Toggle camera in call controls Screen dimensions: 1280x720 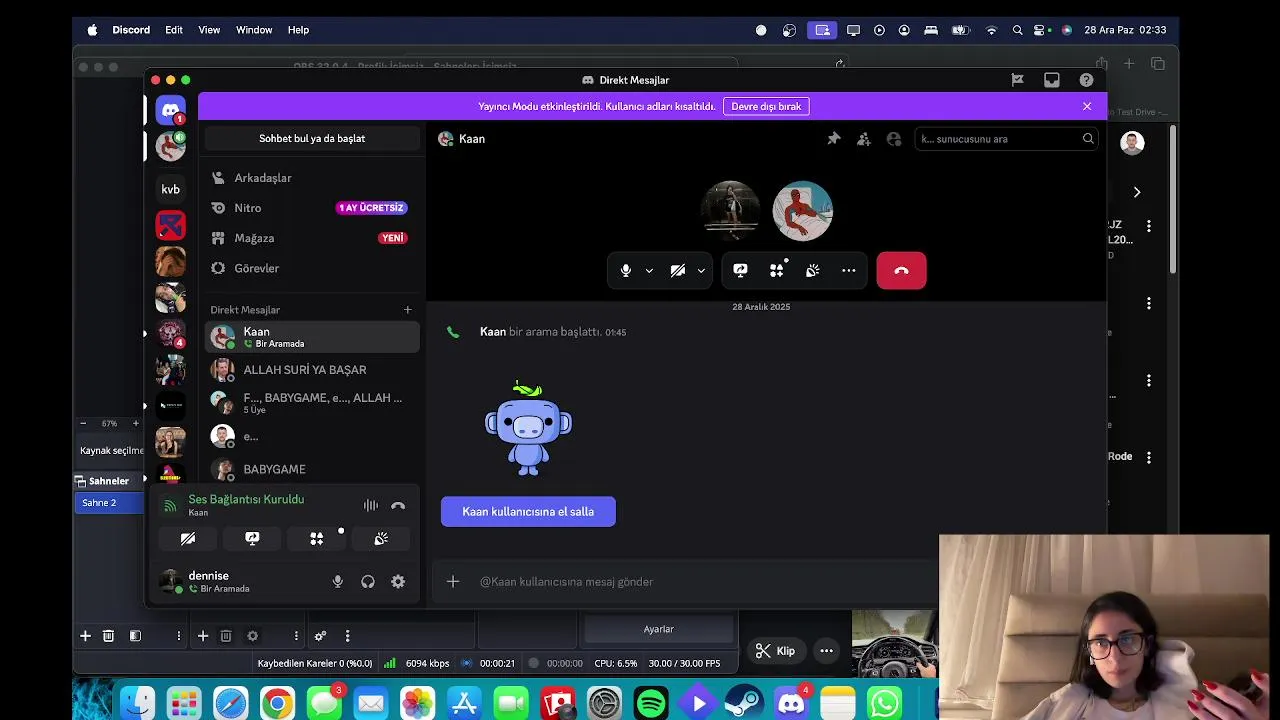pos(678,270)
